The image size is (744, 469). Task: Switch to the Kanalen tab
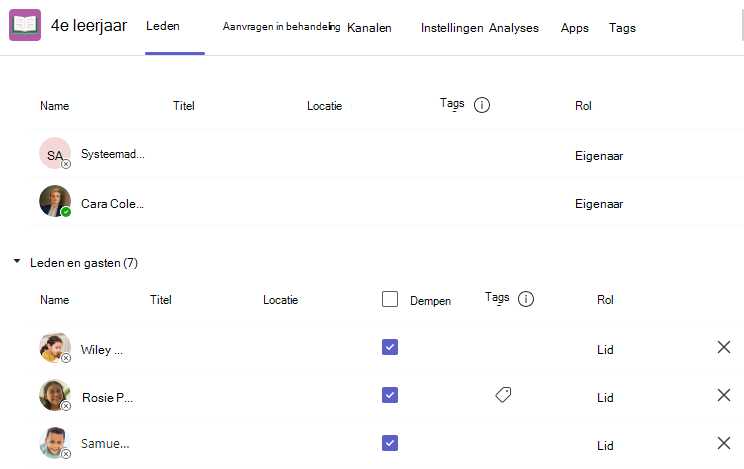369,28
